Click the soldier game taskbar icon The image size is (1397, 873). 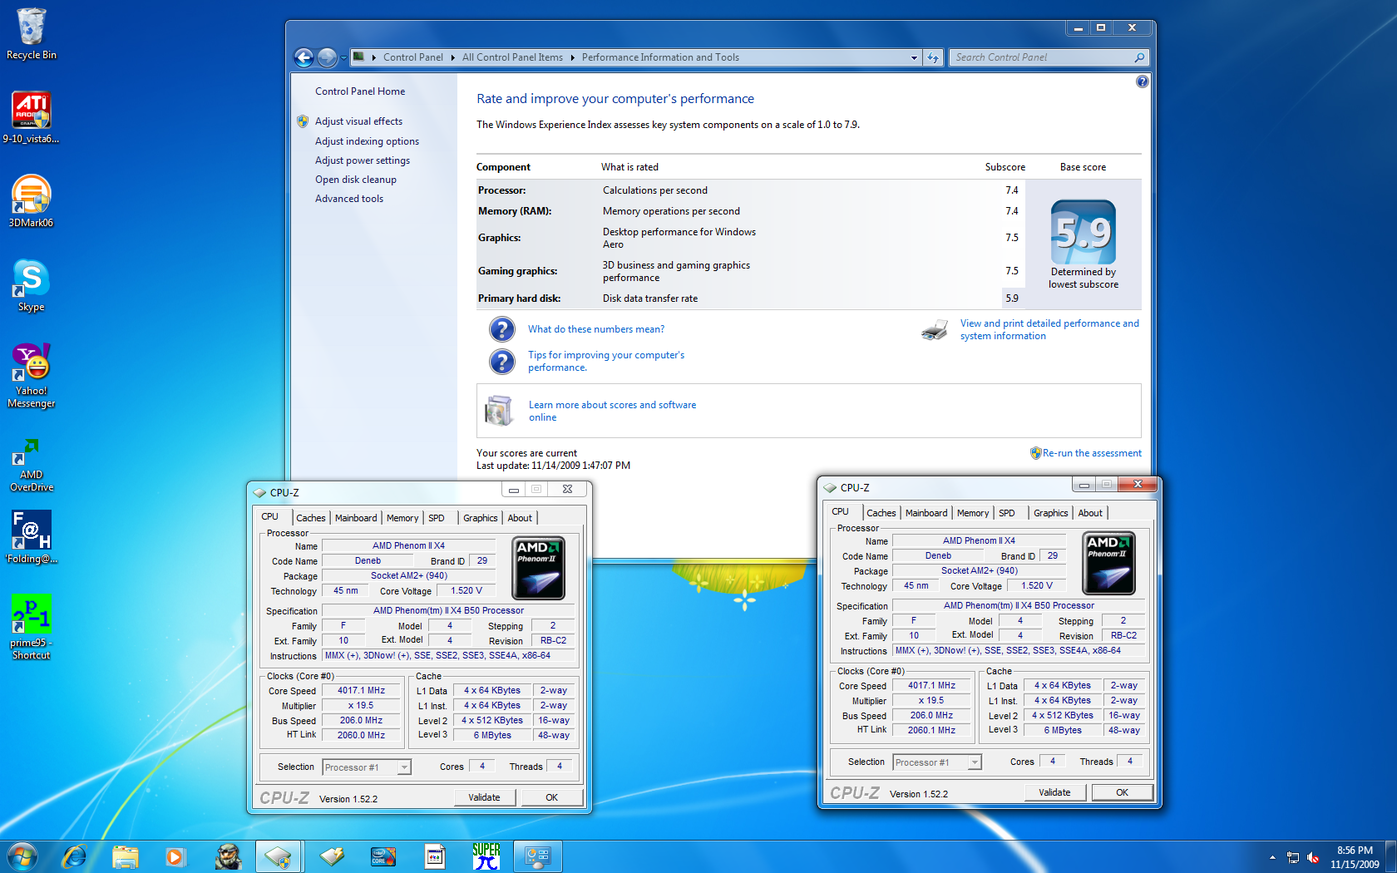[228, 856]
